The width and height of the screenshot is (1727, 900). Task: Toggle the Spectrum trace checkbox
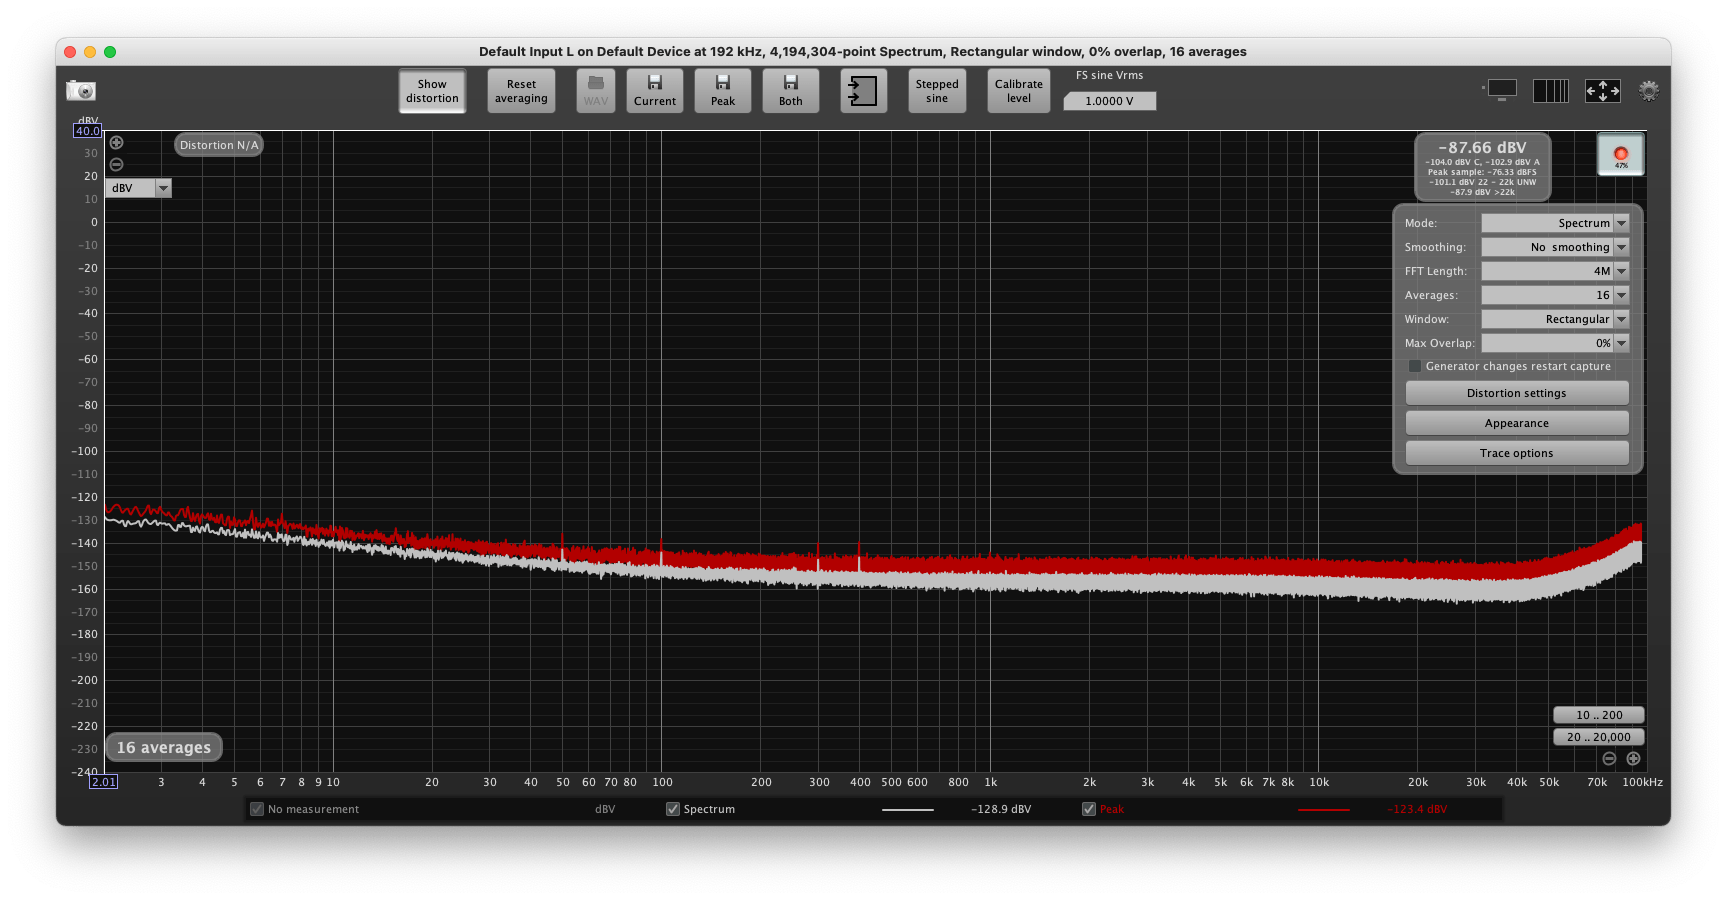point(673,809)
